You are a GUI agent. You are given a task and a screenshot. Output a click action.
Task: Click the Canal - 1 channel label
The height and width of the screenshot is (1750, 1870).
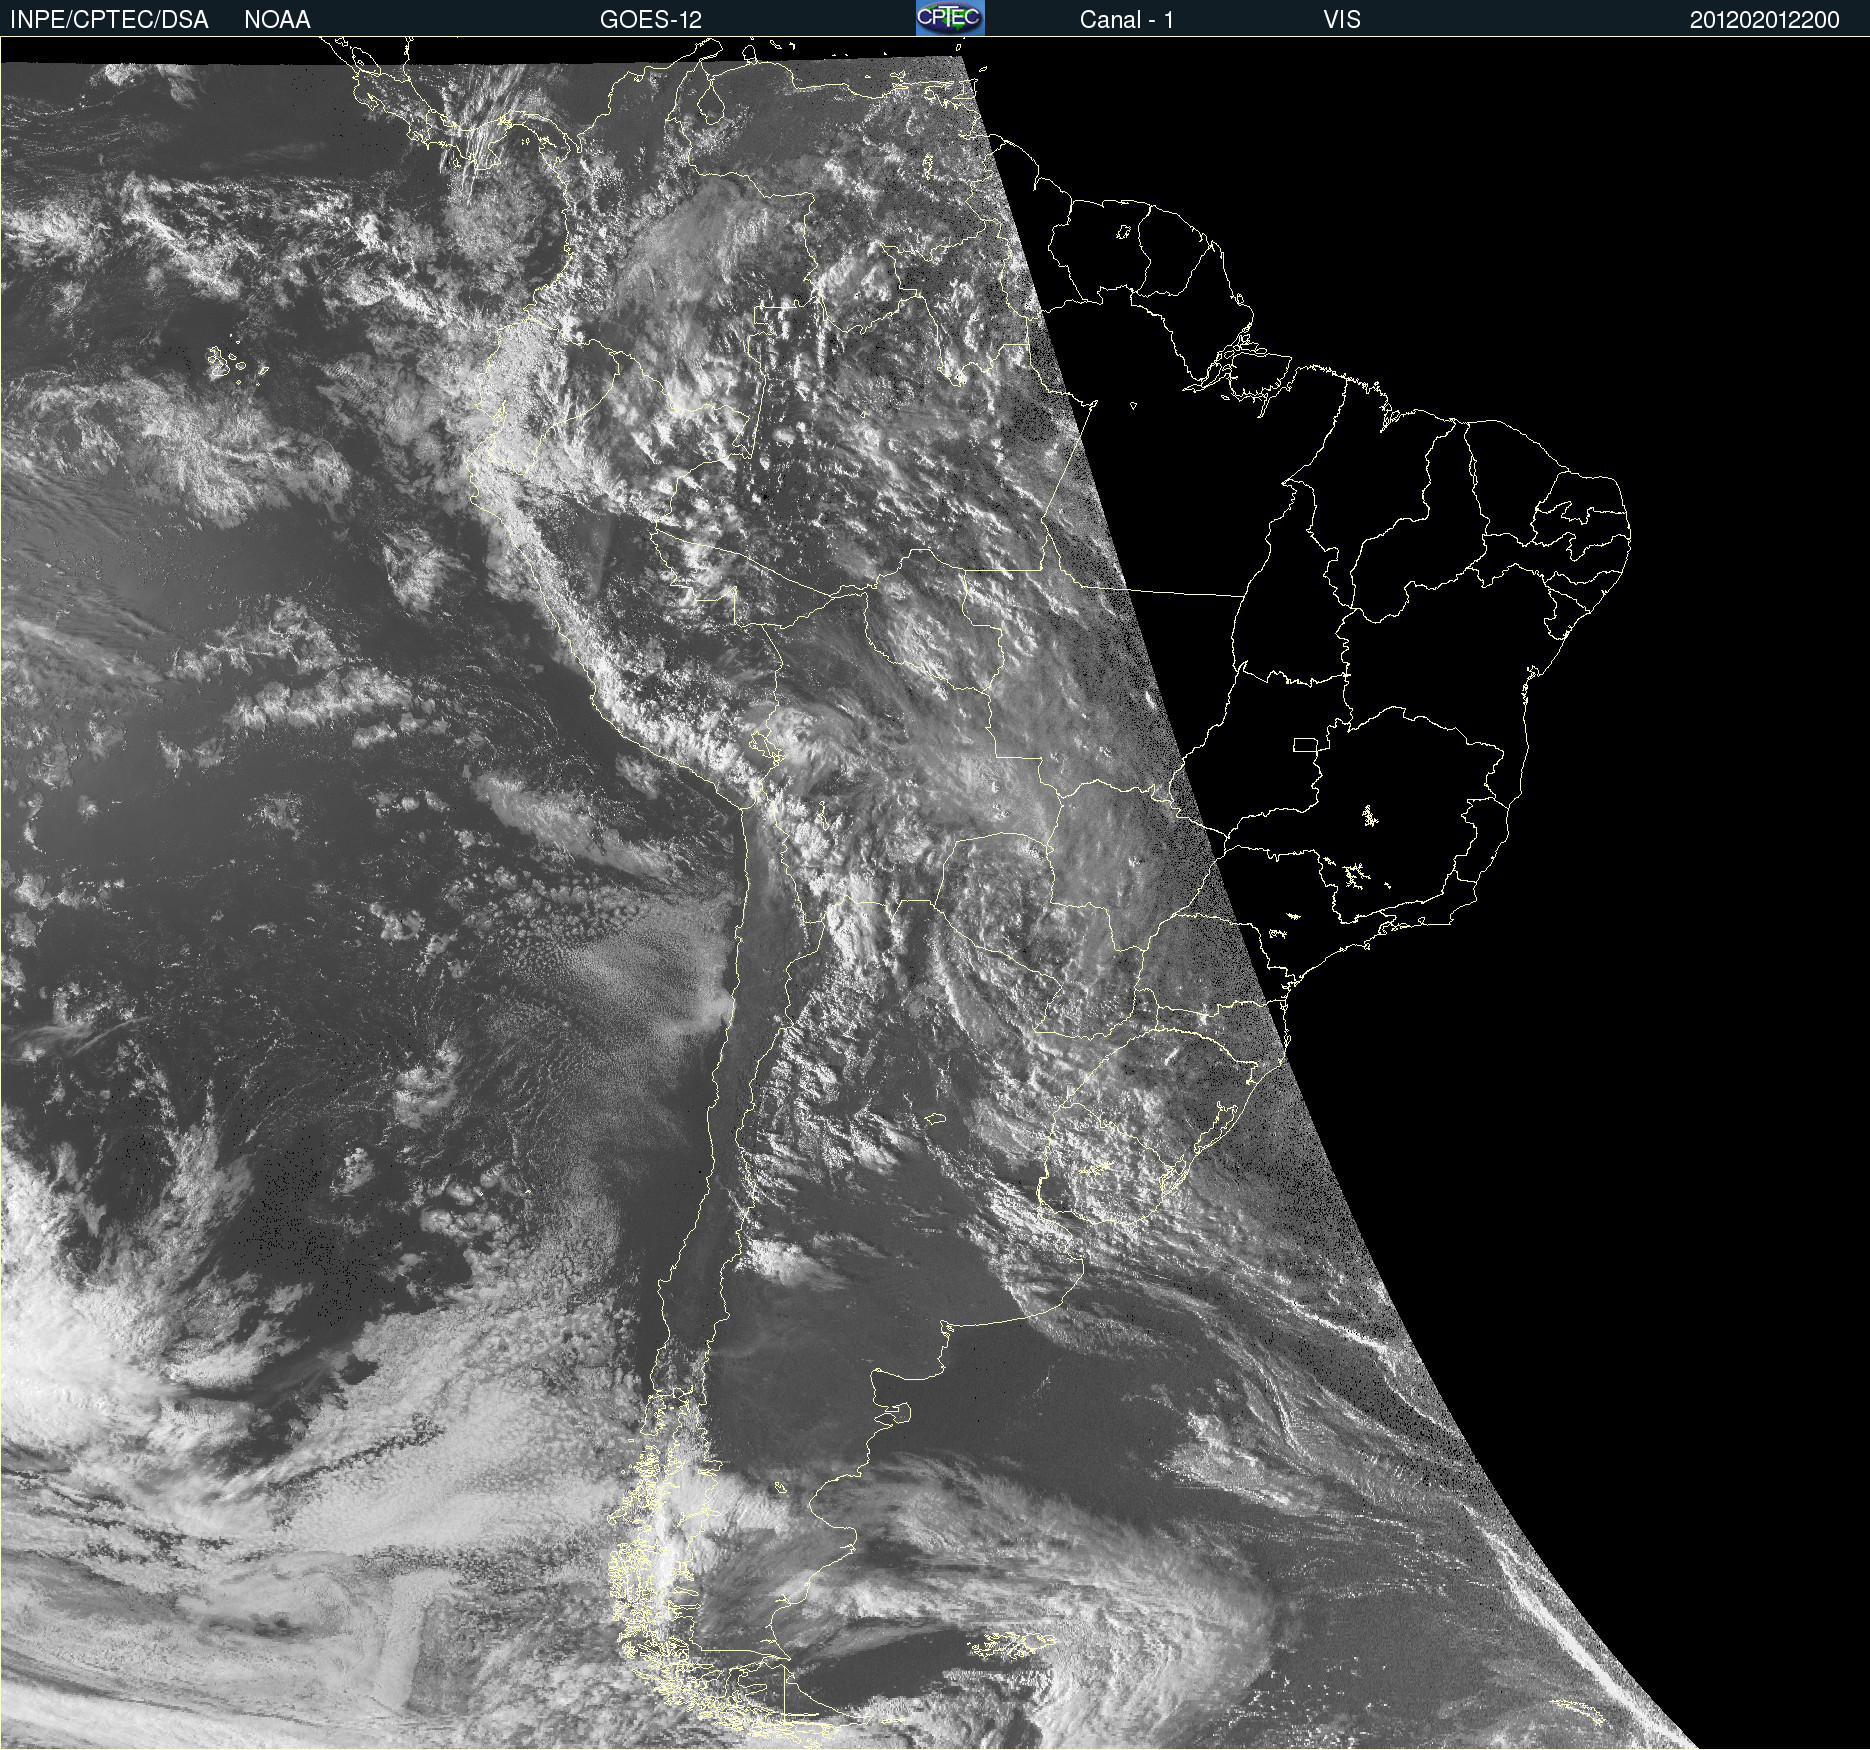pyautogui.click(x=1126, y=20)
